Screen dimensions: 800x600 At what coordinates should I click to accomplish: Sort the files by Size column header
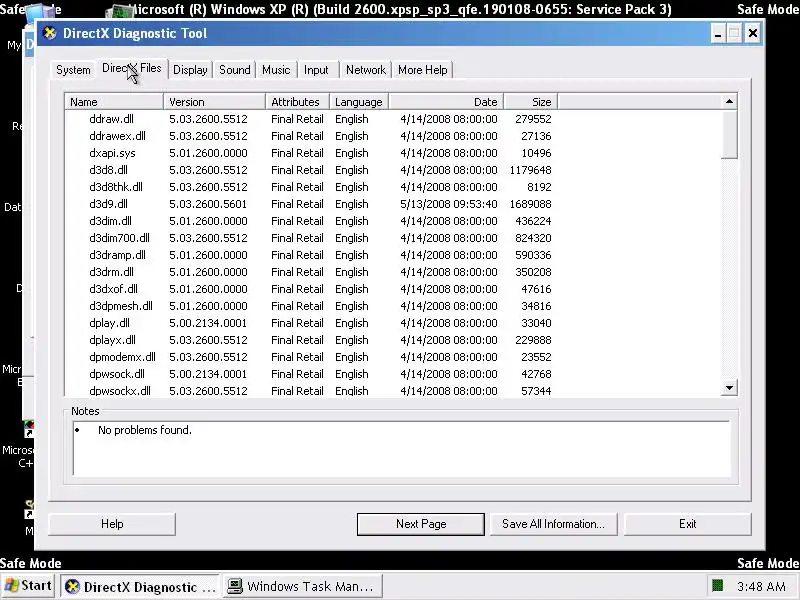click(x=531, y=102)
